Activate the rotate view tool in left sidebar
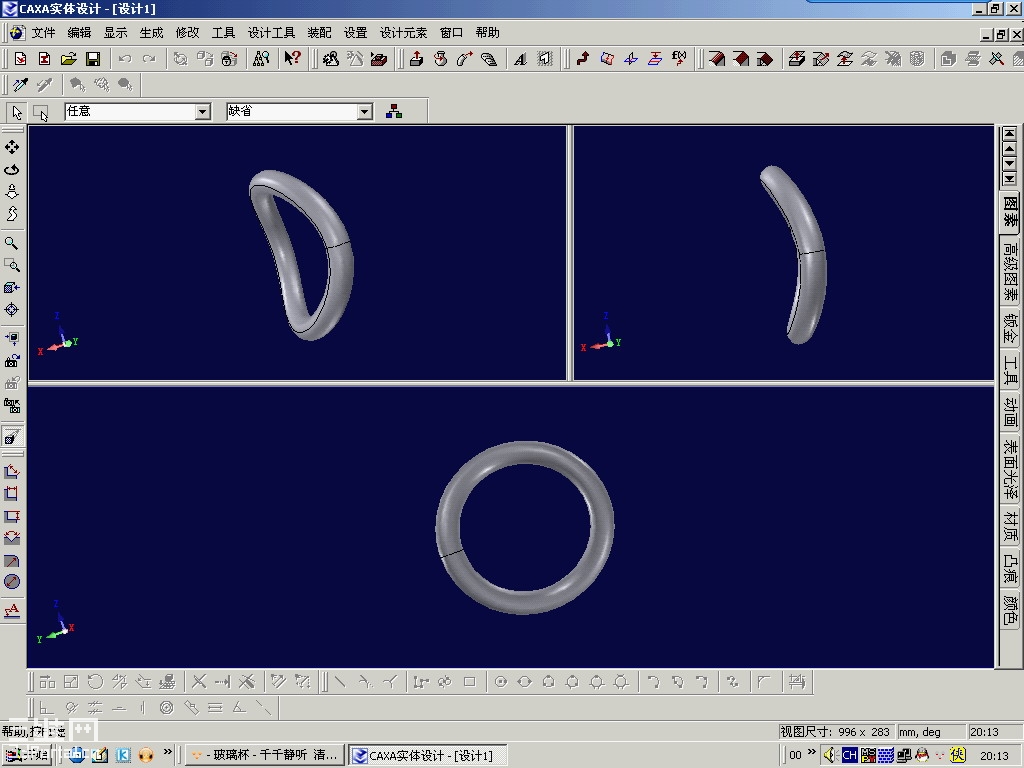This screenshot has width=1024, height=768. (14, 169)
